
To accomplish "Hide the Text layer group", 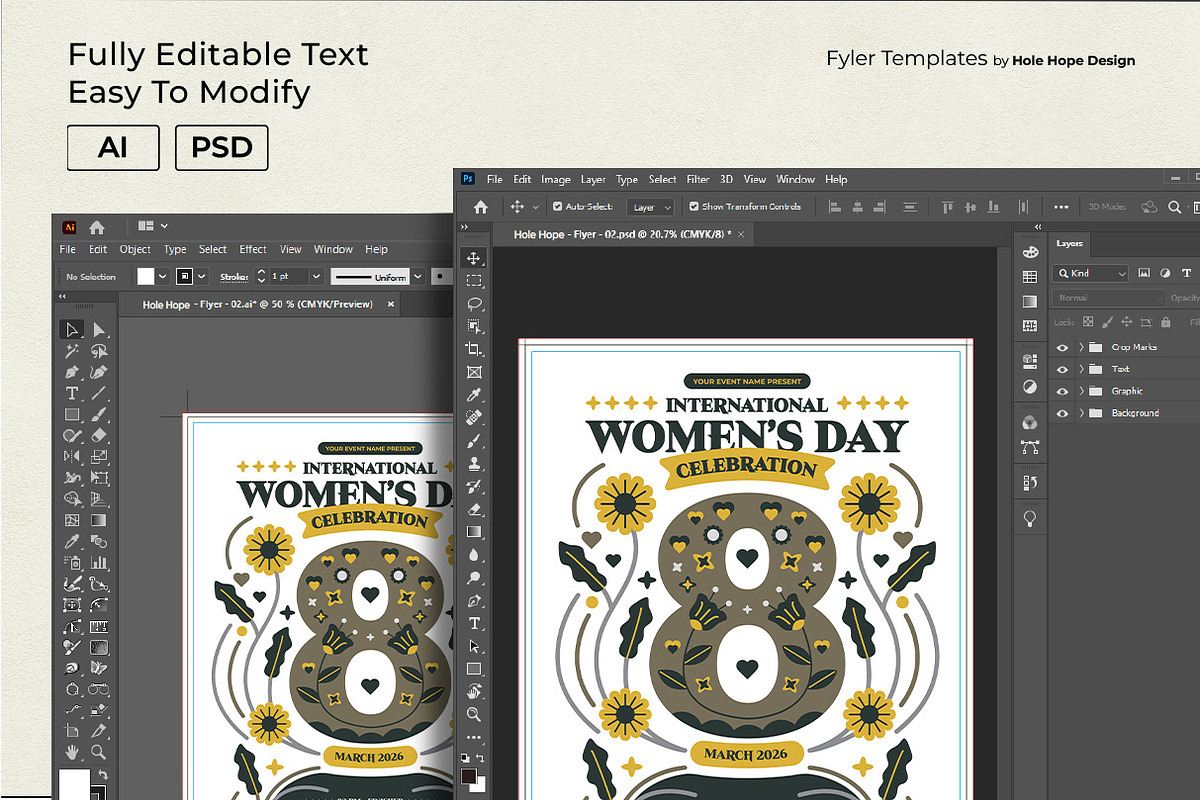I will pos(1062,369).
